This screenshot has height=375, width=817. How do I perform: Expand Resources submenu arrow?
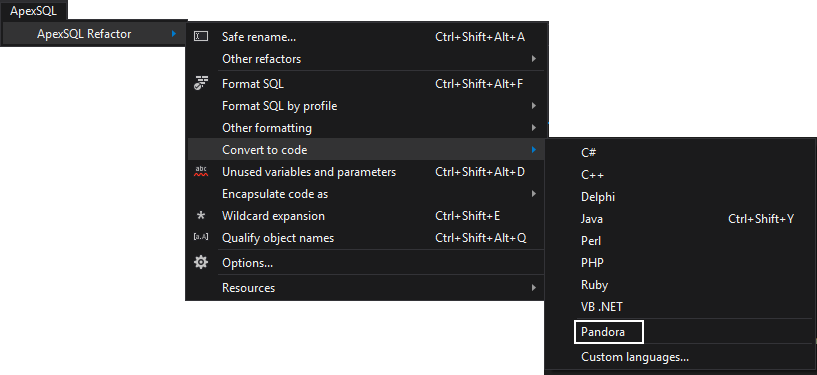click(534, 288)
